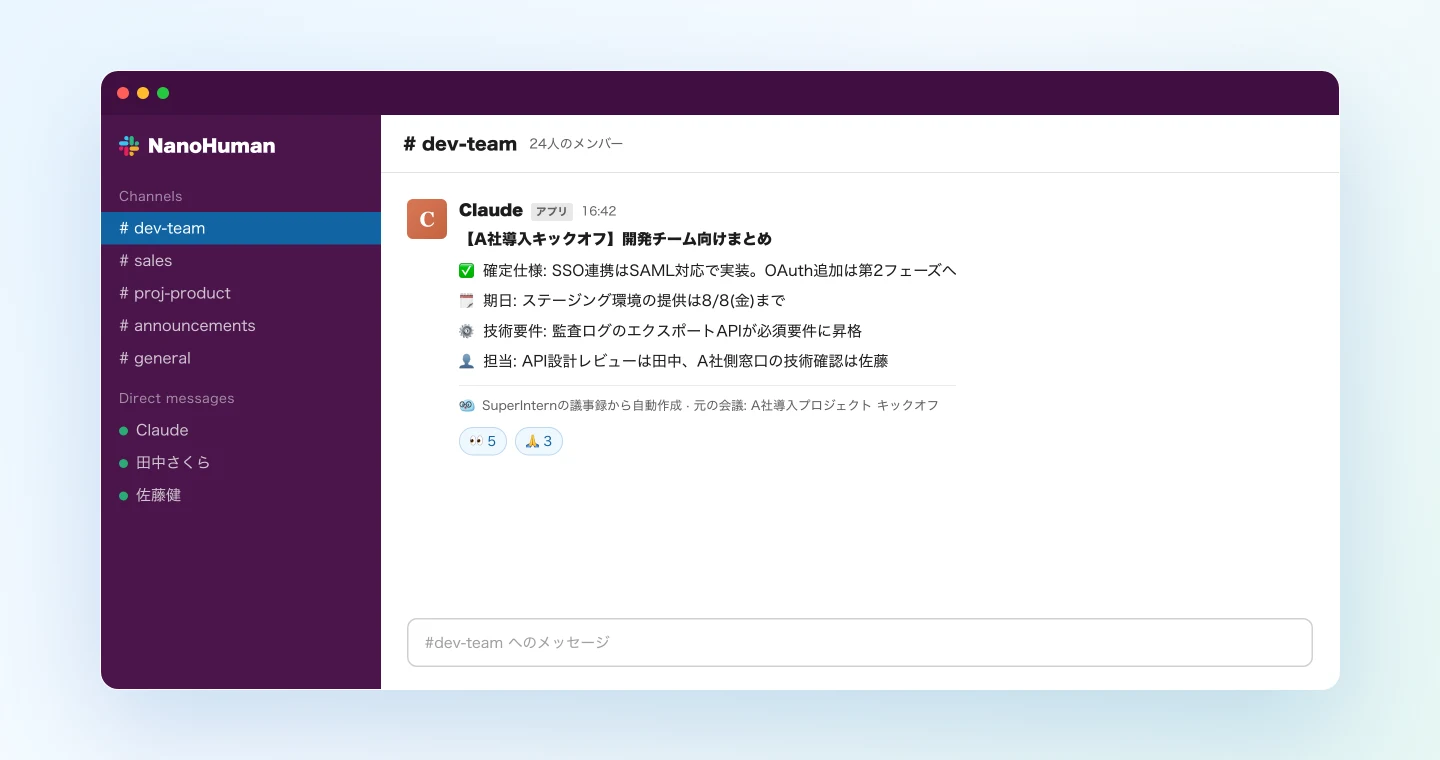Click the 技術要件 監査ログ line

[x=660, y=330]
